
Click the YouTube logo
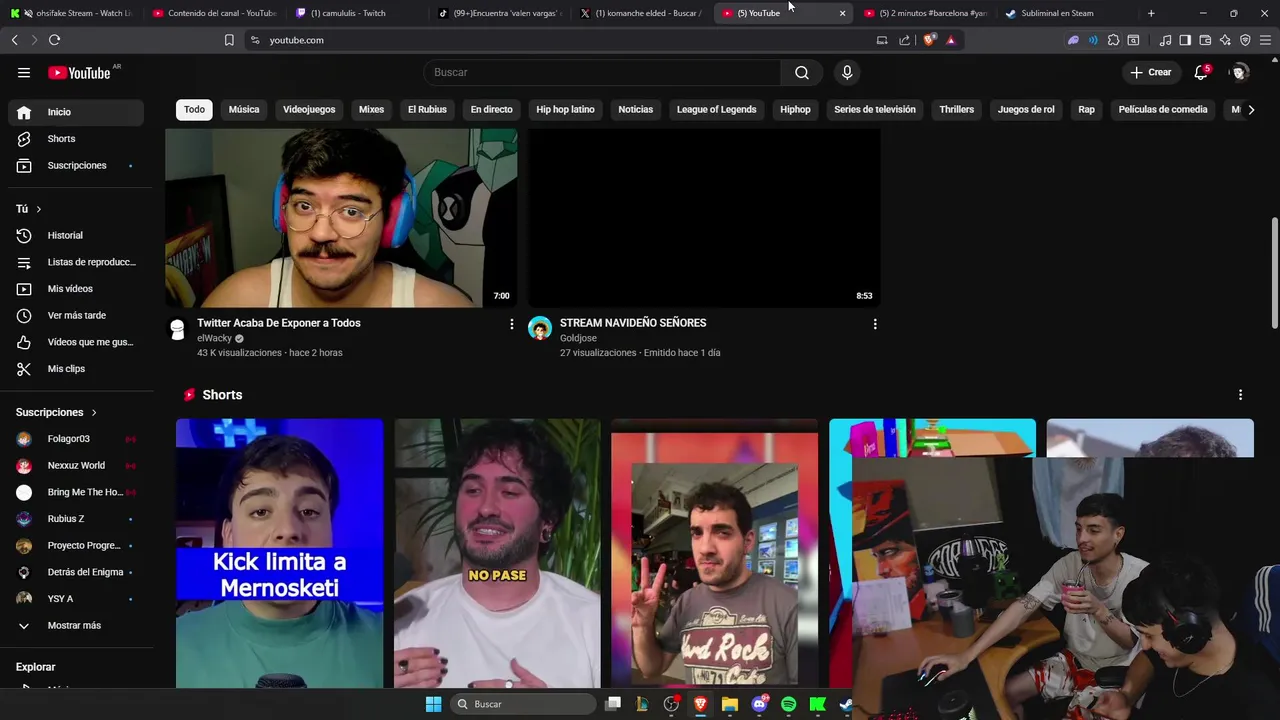tap(80, 72)
